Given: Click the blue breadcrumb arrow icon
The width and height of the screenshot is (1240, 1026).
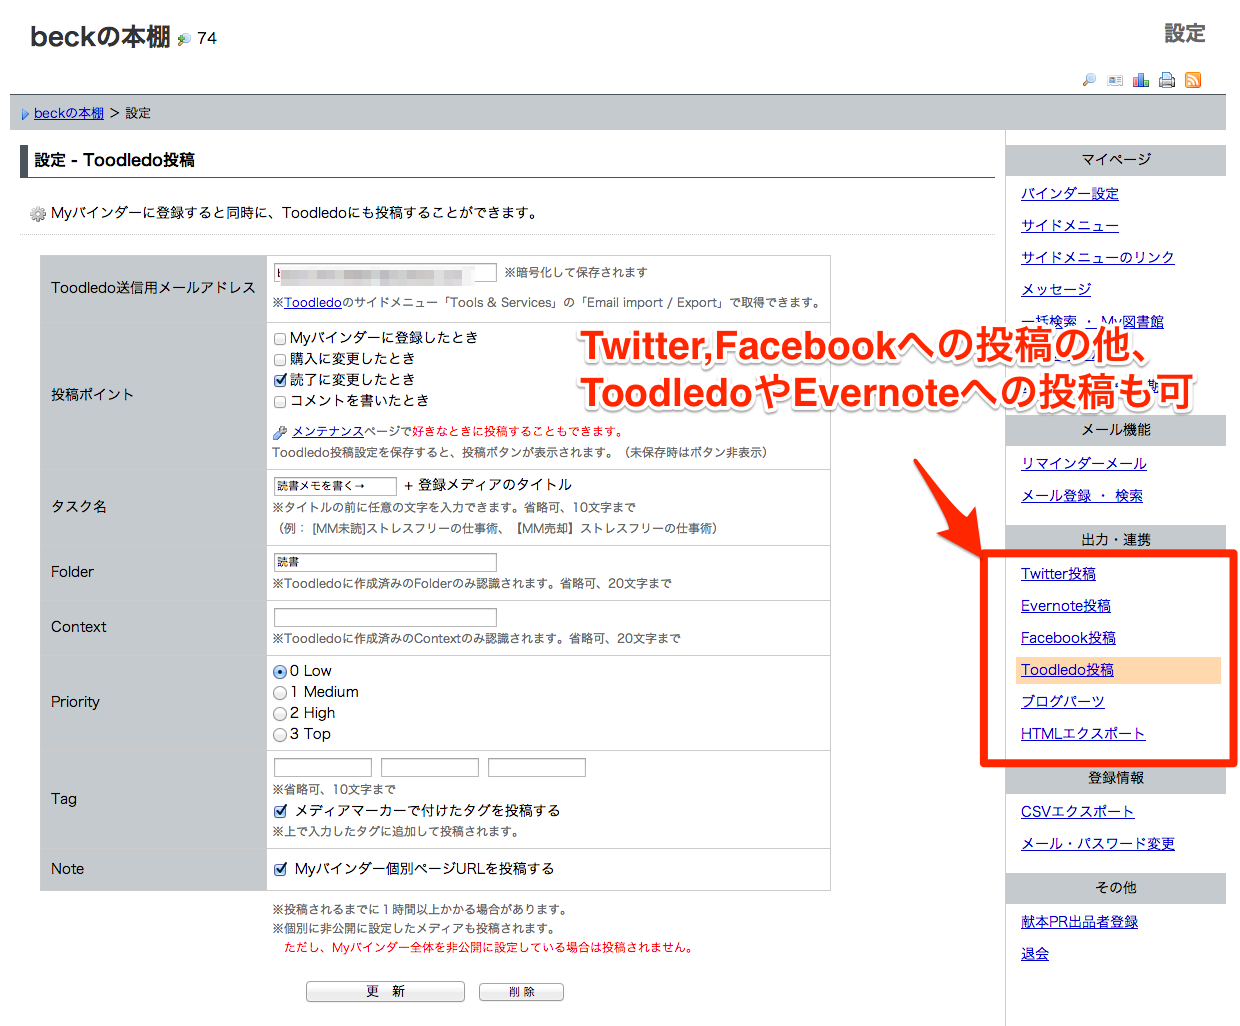Looking at the screenshot, I should (x=25, y=114).
